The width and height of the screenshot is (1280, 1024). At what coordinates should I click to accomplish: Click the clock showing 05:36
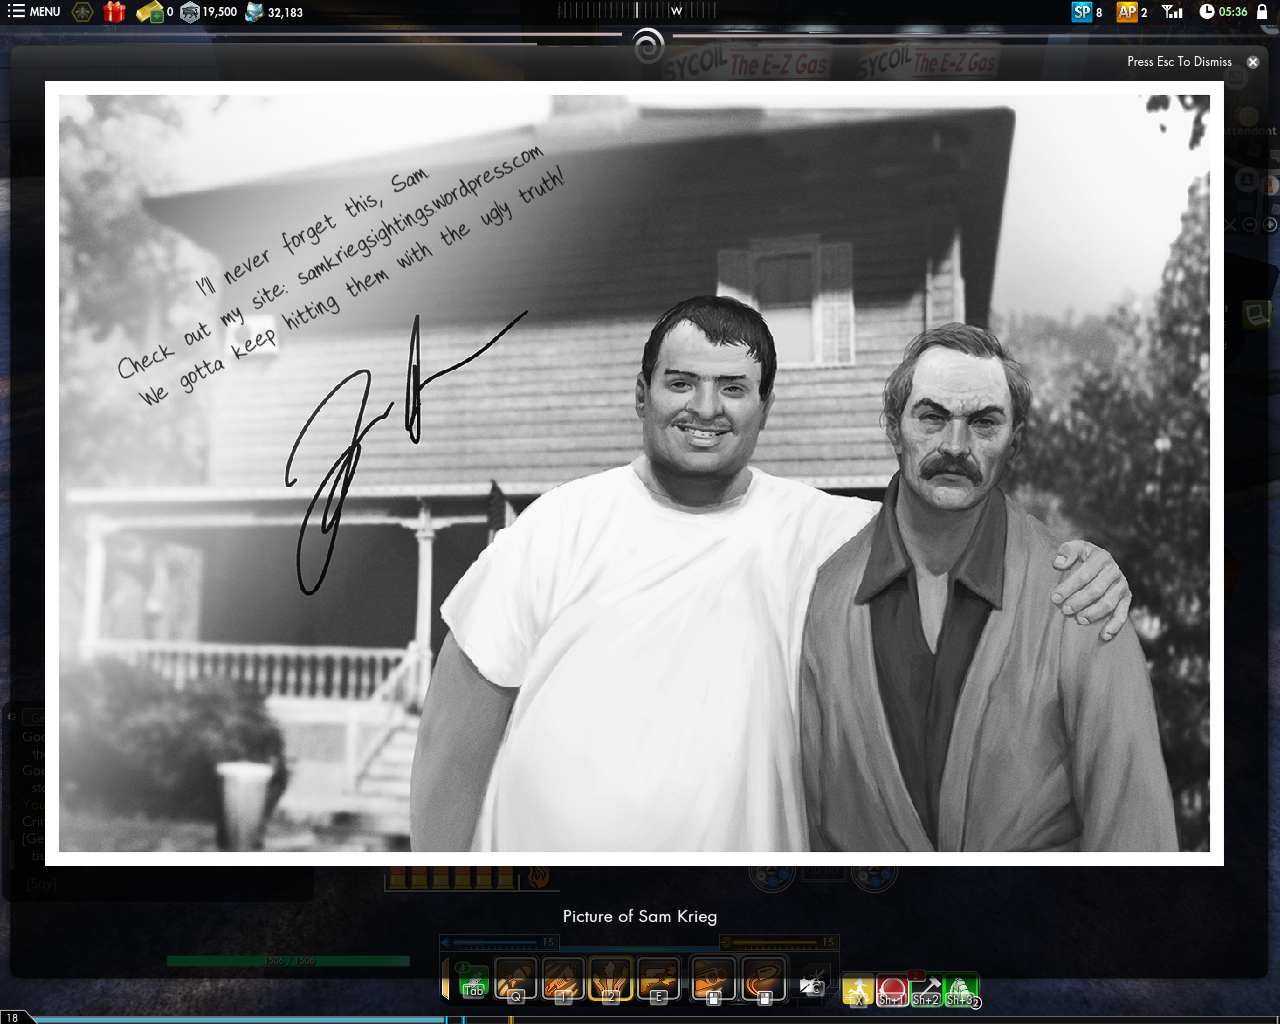[x=1223, y=12]
